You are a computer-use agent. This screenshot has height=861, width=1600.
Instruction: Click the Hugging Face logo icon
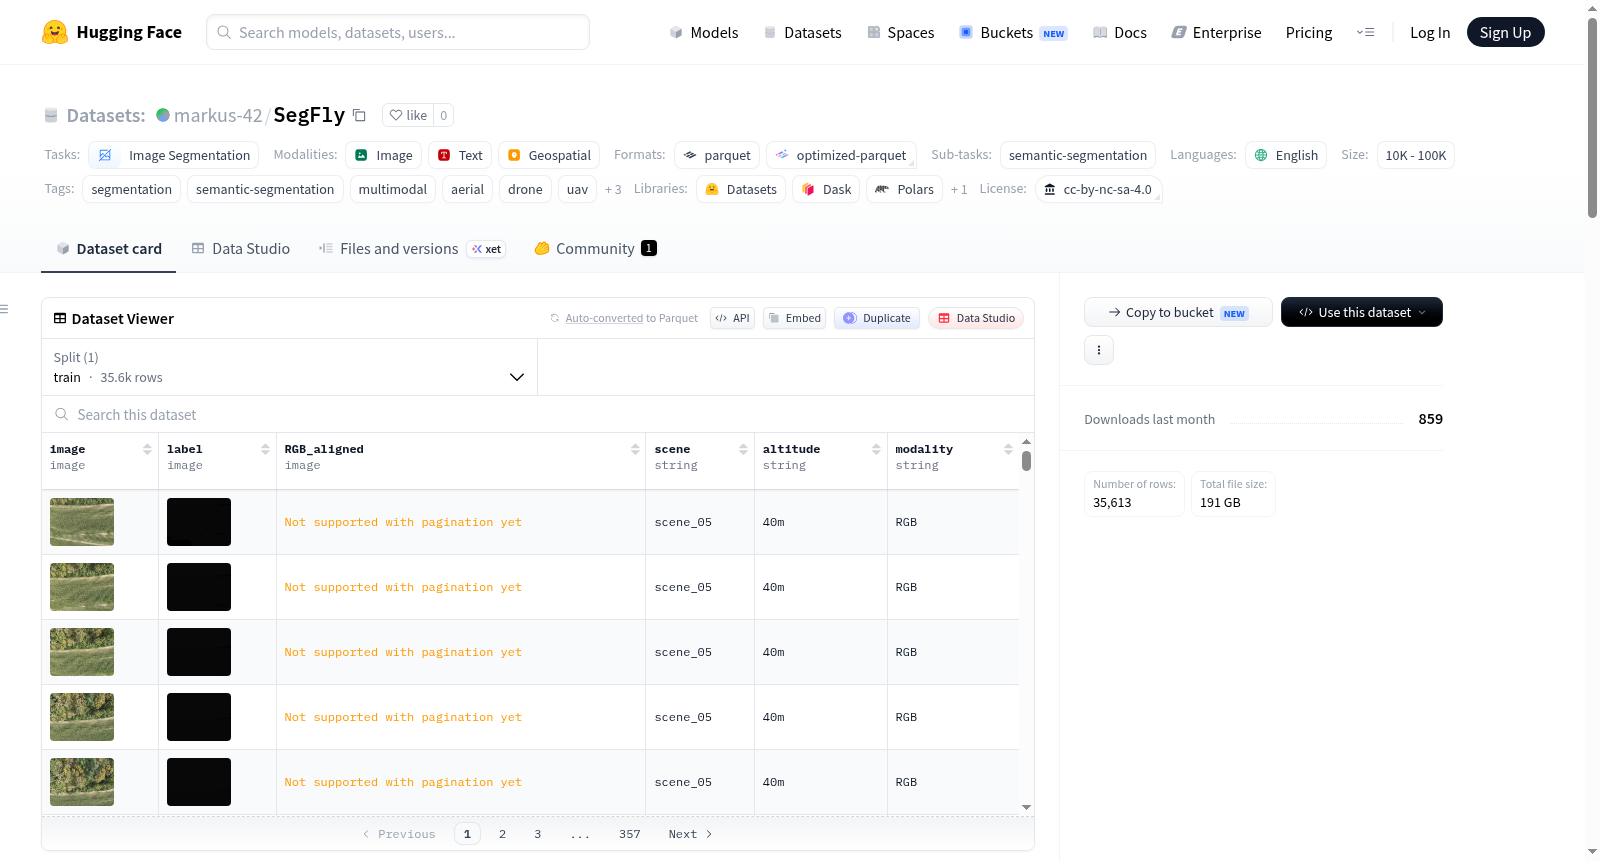coord(55,32)
